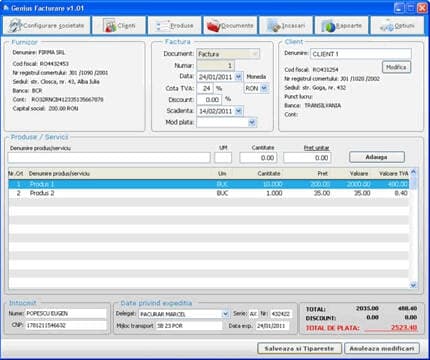Open the Scadenta date picker arrow
The width and height of the screenshot is (430, 360).
pyautogui.click(x=239, y=111)
